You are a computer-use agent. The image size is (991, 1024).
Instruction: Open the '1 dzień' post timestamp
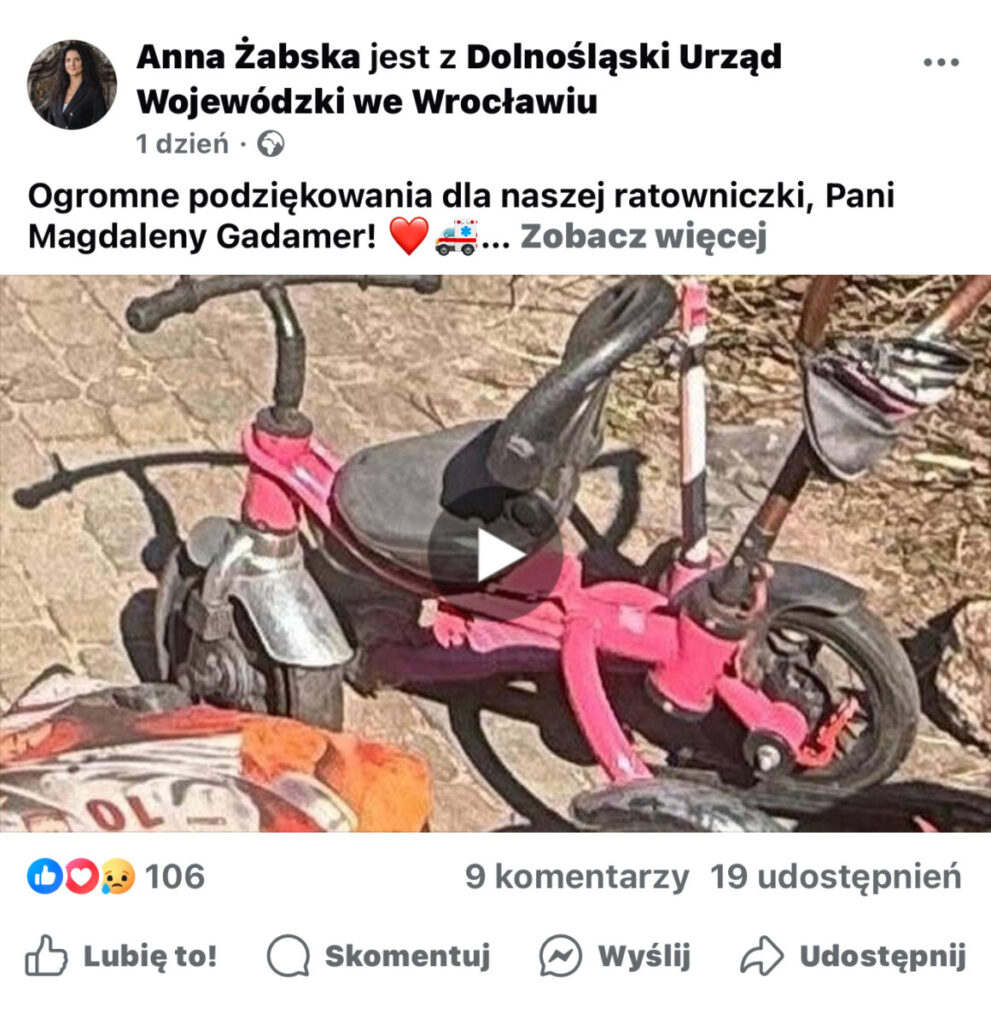click(182, 144)
